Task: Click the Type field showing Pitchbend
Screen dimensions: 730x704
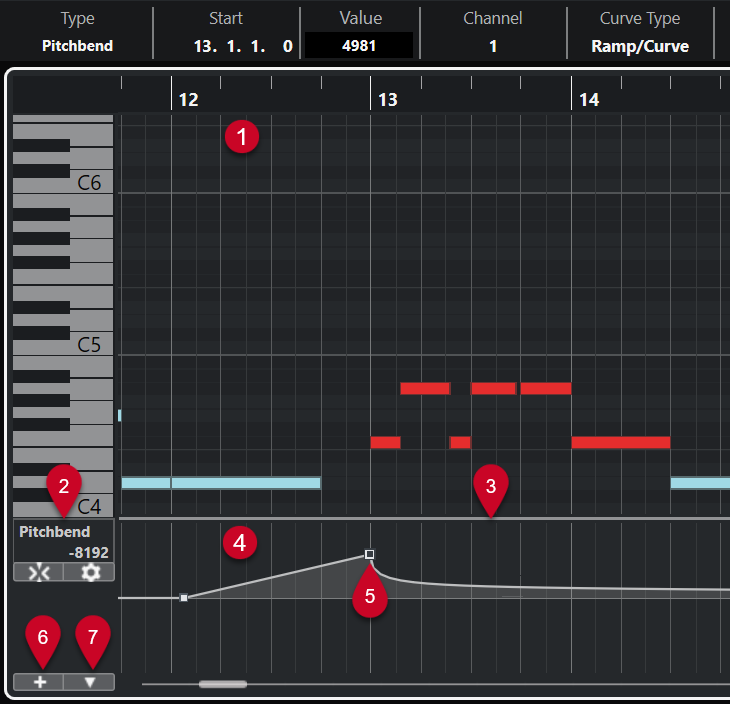Action: [x=77, y=46]
